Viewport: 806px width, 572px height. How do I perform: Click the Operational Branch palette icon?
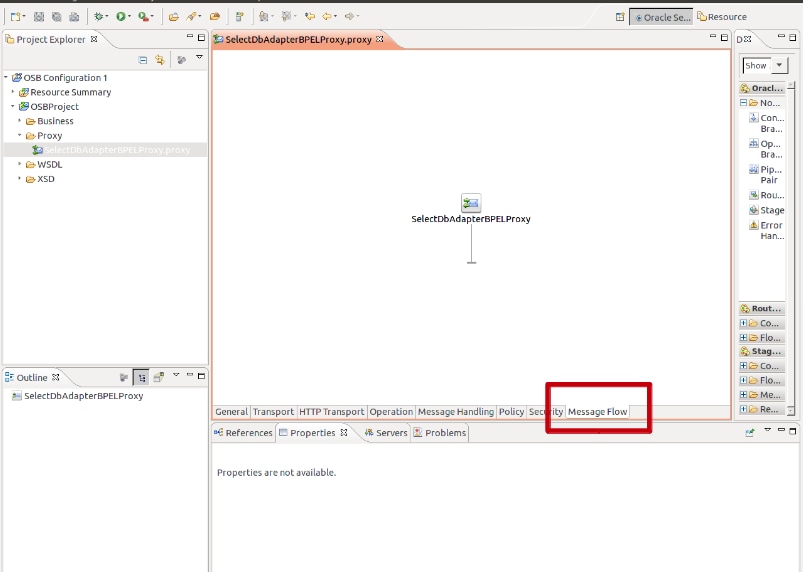(x=754, y=143)
